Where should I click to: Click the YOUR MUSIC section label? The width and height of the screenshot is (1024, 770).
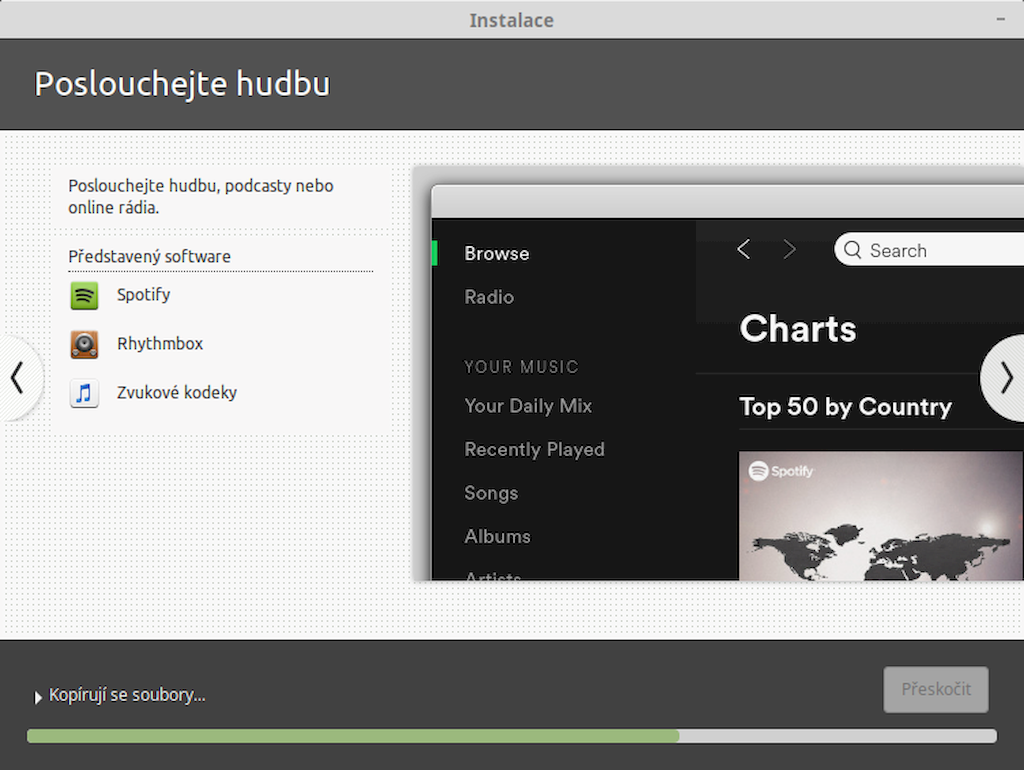[521, 367]
